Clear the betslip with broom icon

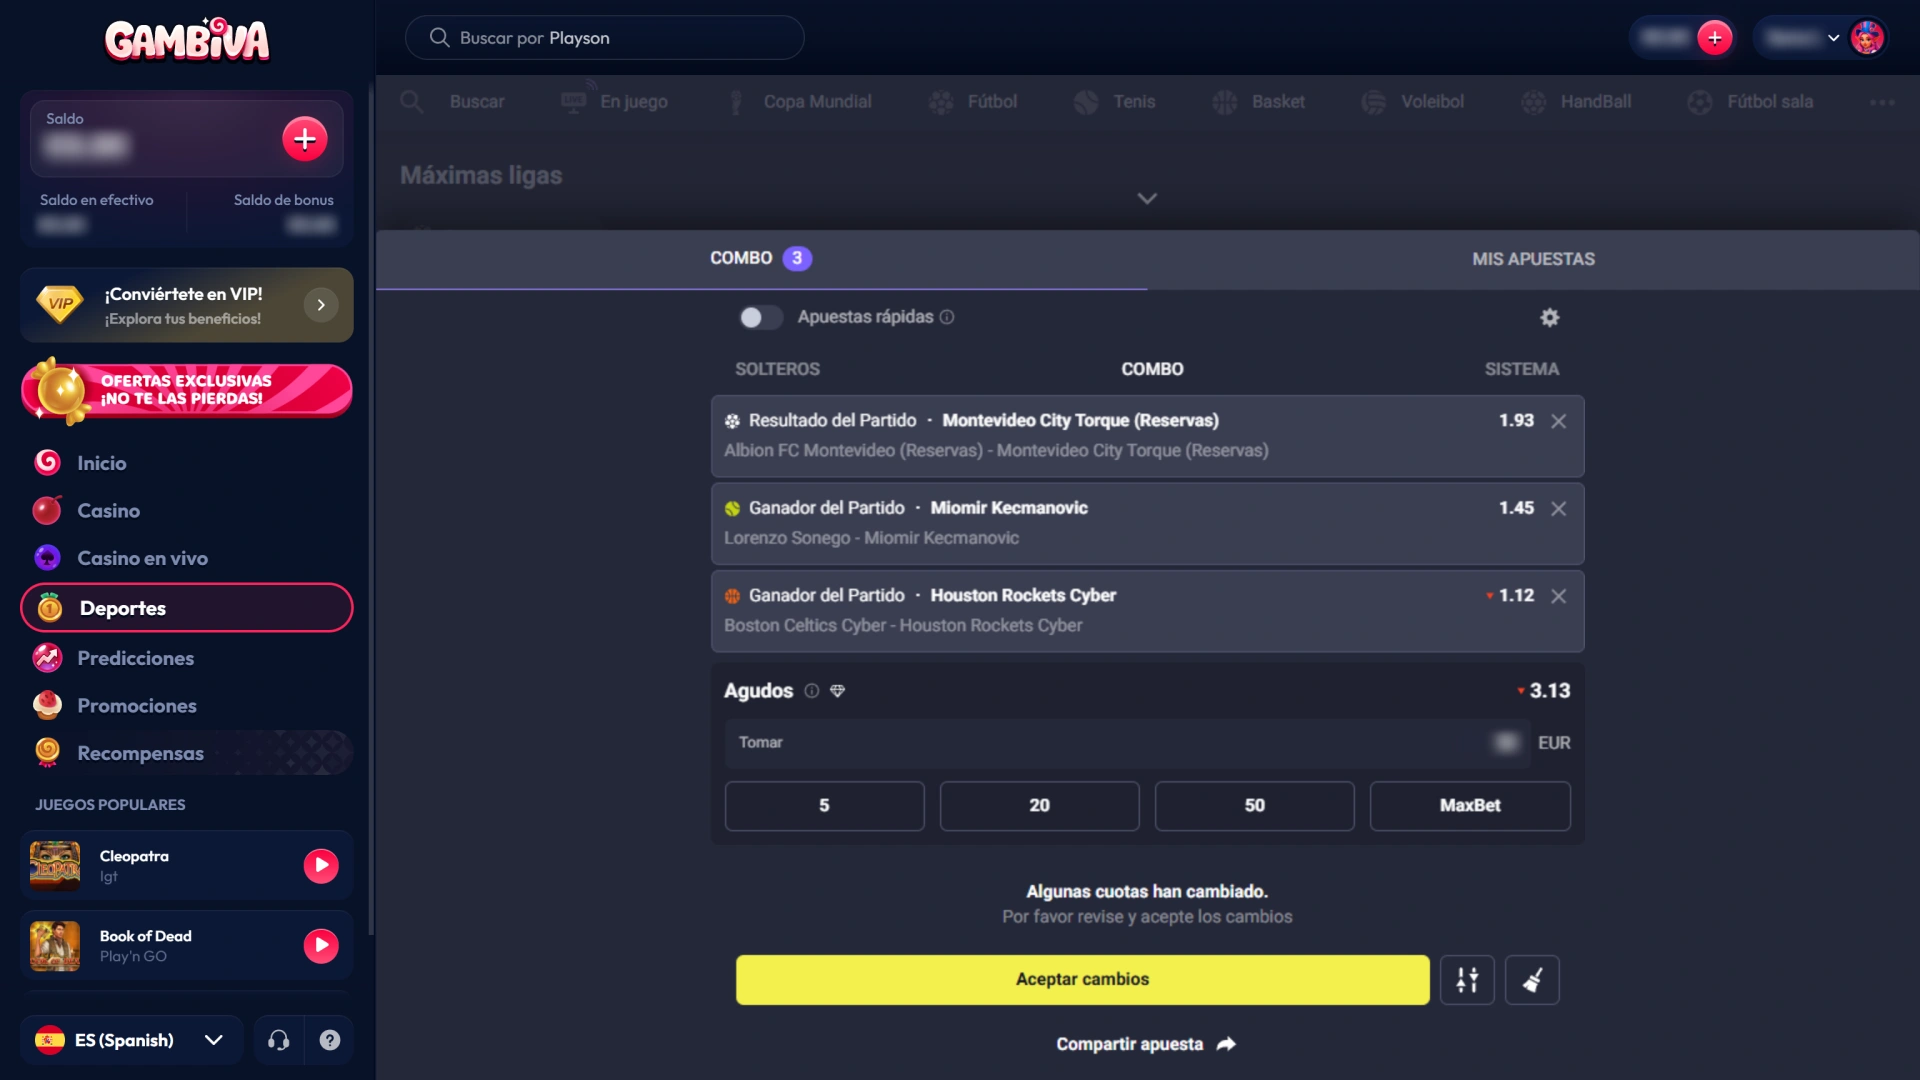pyautogui.click(x=1532, y=980)
